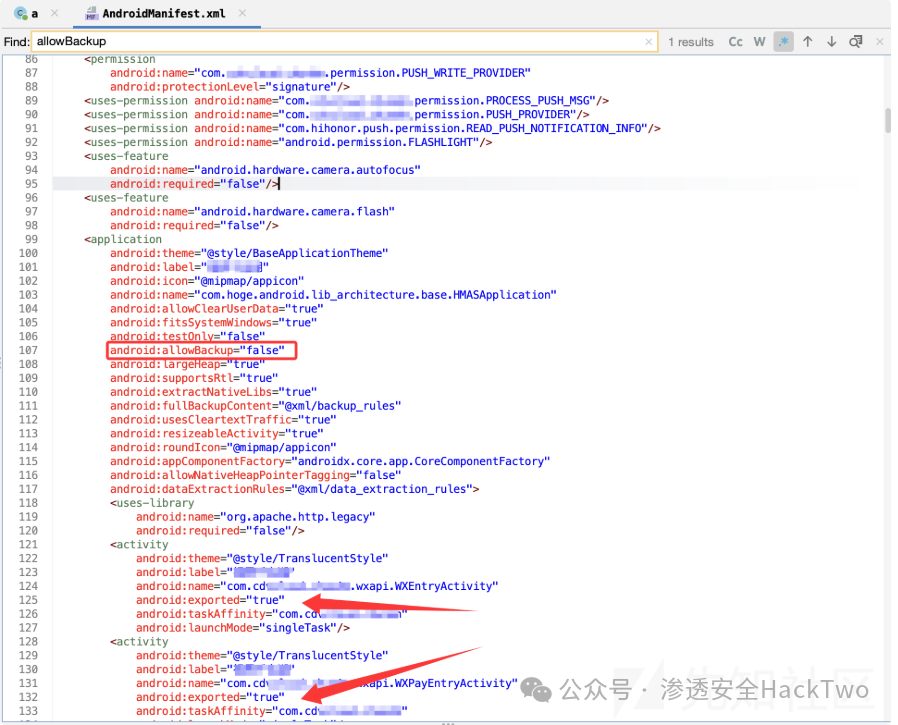This screenshot has width=898, height=725.
Task: Click line number 99 in the gutter
Action: (x=31, y=239)
